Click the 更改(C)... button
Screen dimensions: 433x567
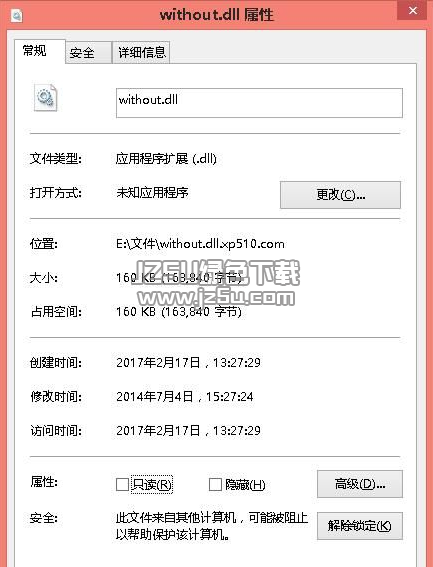(x=340, y=195)
